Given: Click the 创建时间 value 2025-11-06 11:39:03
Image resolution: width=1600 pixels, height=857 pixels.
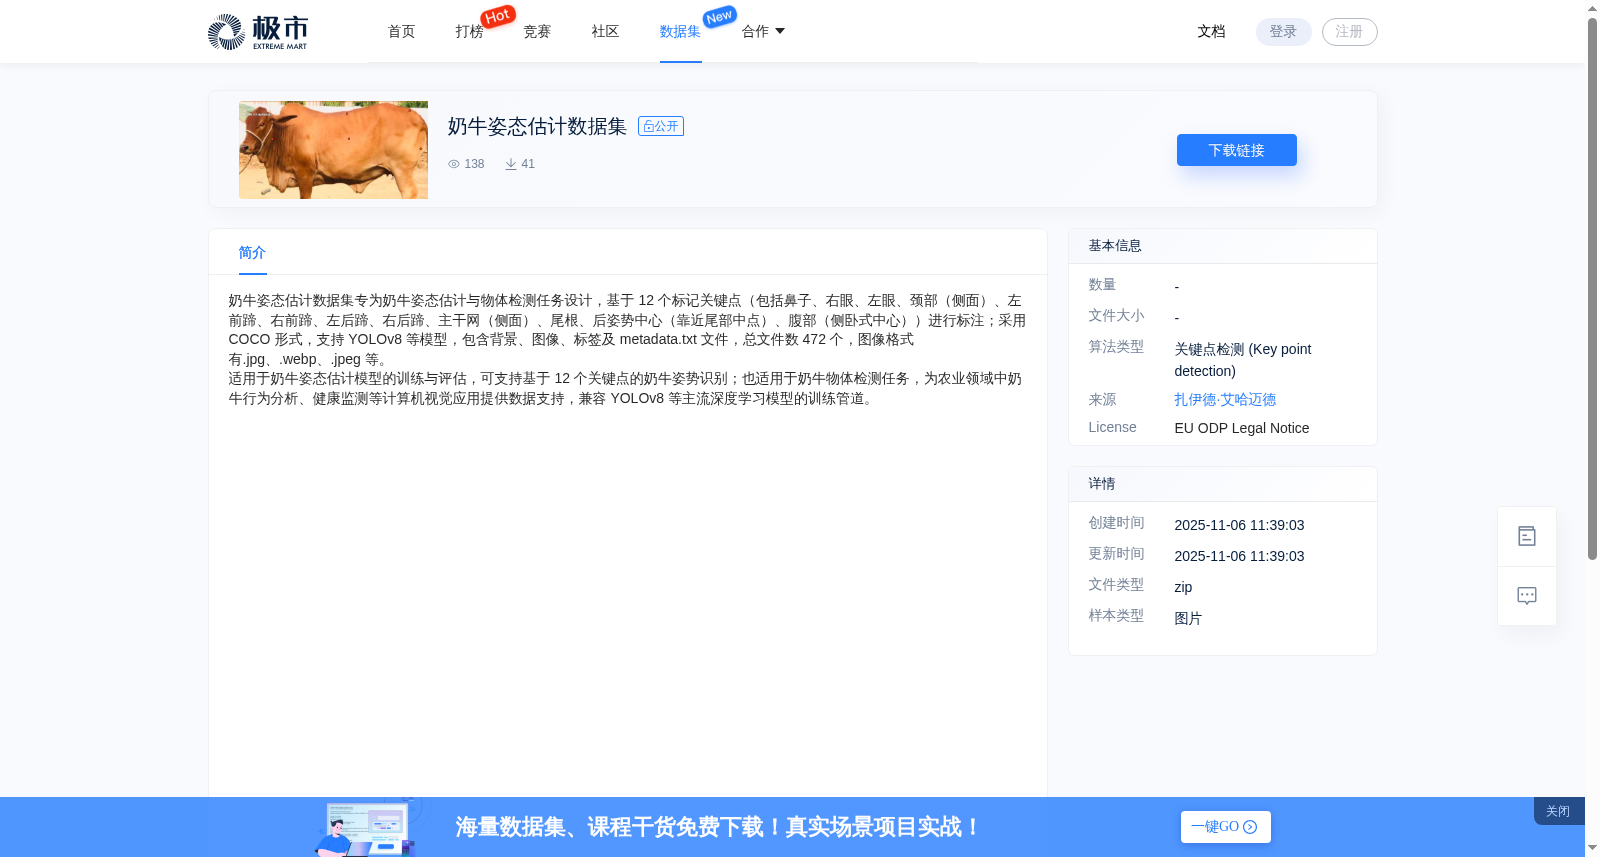Looking at the screenshot, I should (x=1239, y=525).
